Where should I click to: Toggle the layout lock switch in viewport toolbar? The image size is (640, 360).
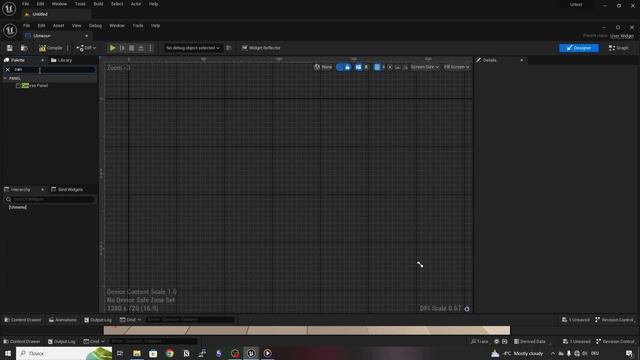point(343,67)
